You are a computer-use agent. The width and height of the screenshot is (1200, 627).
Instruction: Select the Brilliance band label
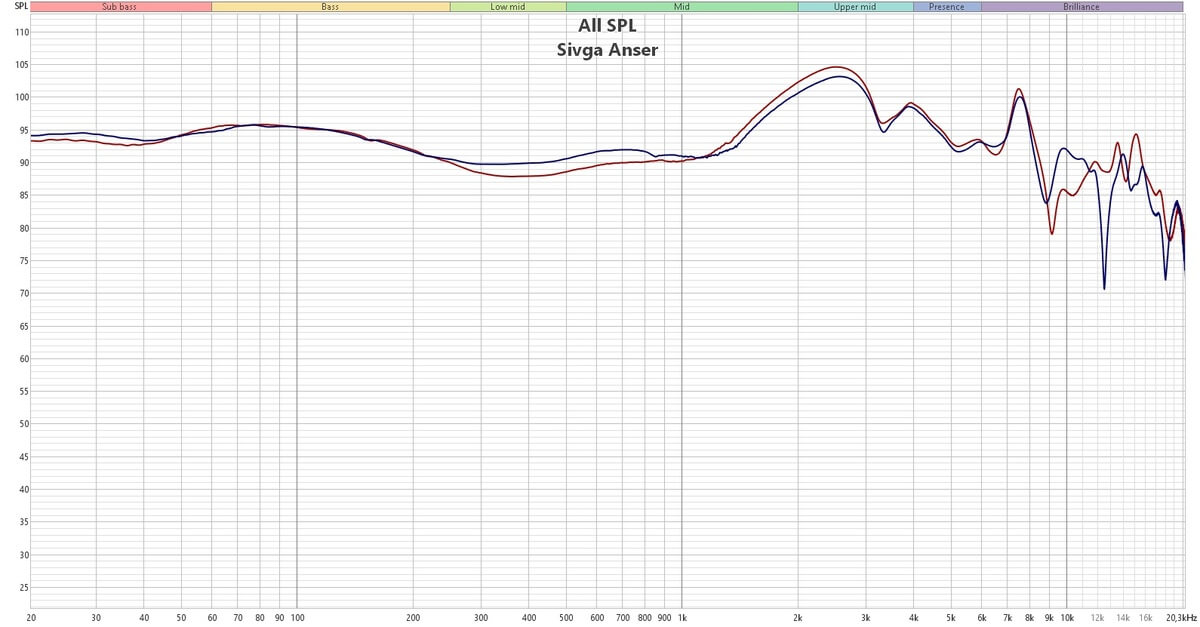(1082, 7)
